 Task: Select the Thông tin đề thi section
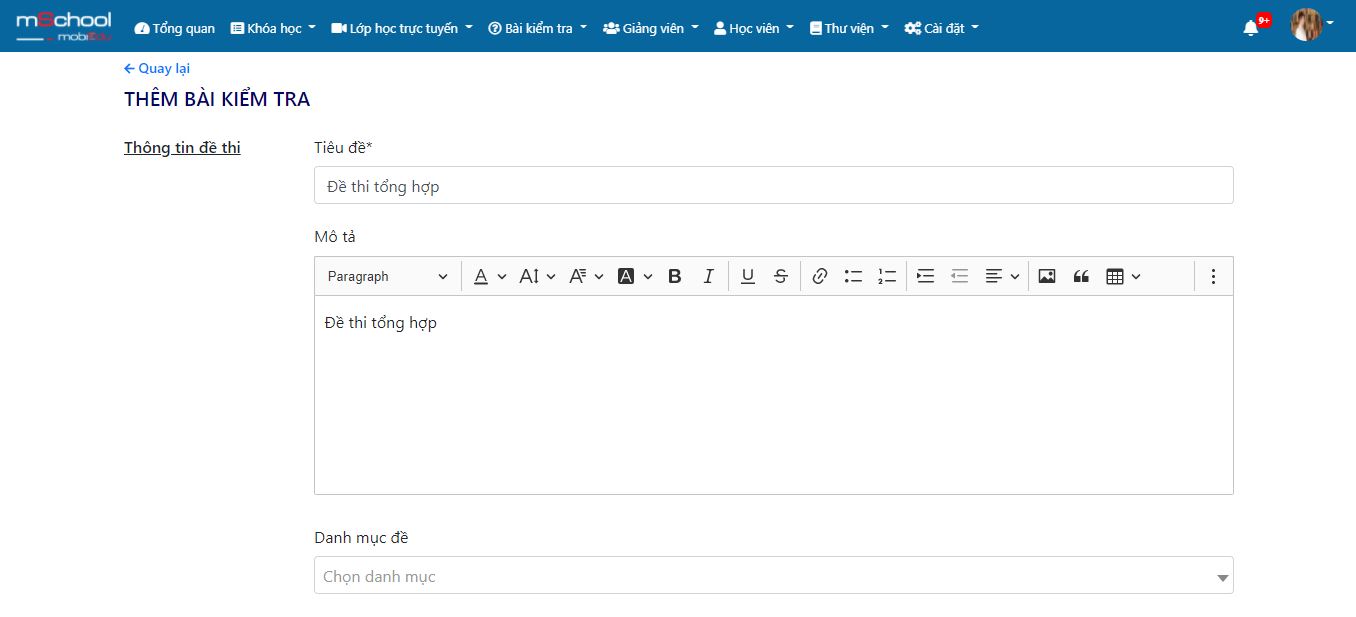point(182,148)
